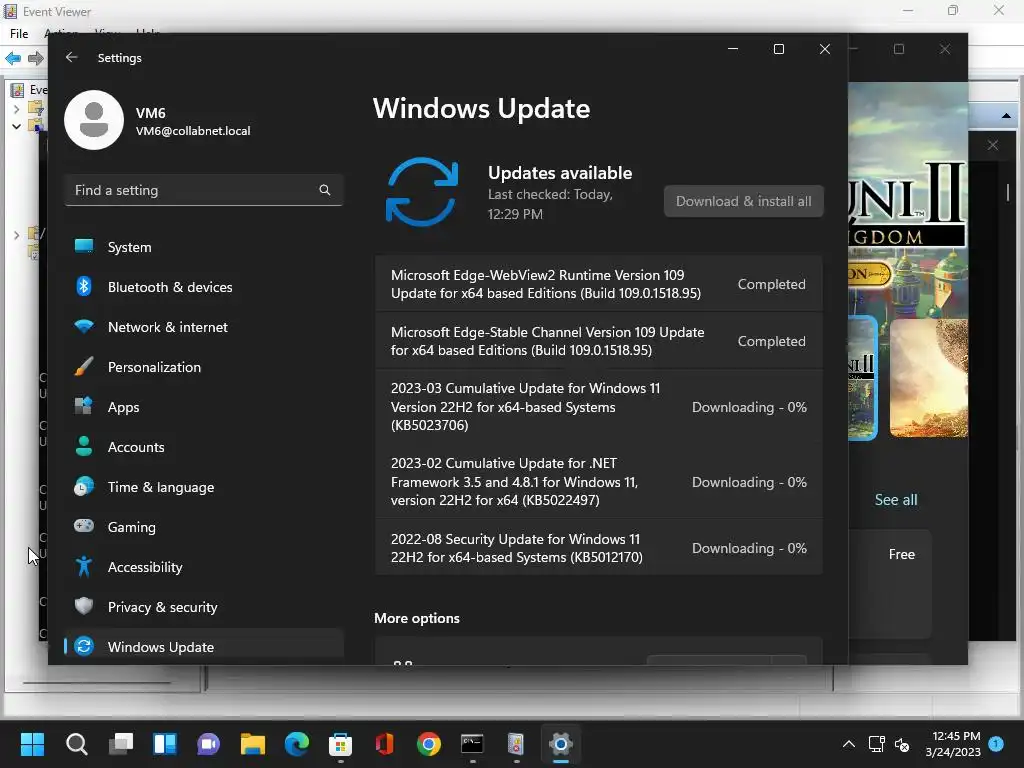Select KB5012170 security update row

599,548
